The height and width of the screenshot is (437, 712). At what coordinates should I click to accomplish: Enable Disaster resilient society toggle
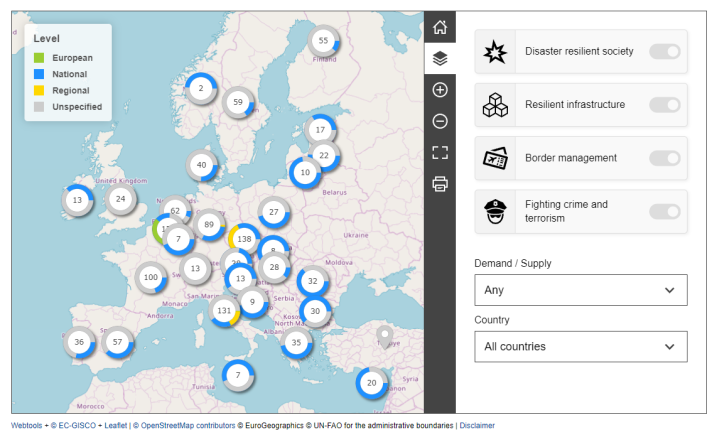pyautogui.click(x=665, y=51)
